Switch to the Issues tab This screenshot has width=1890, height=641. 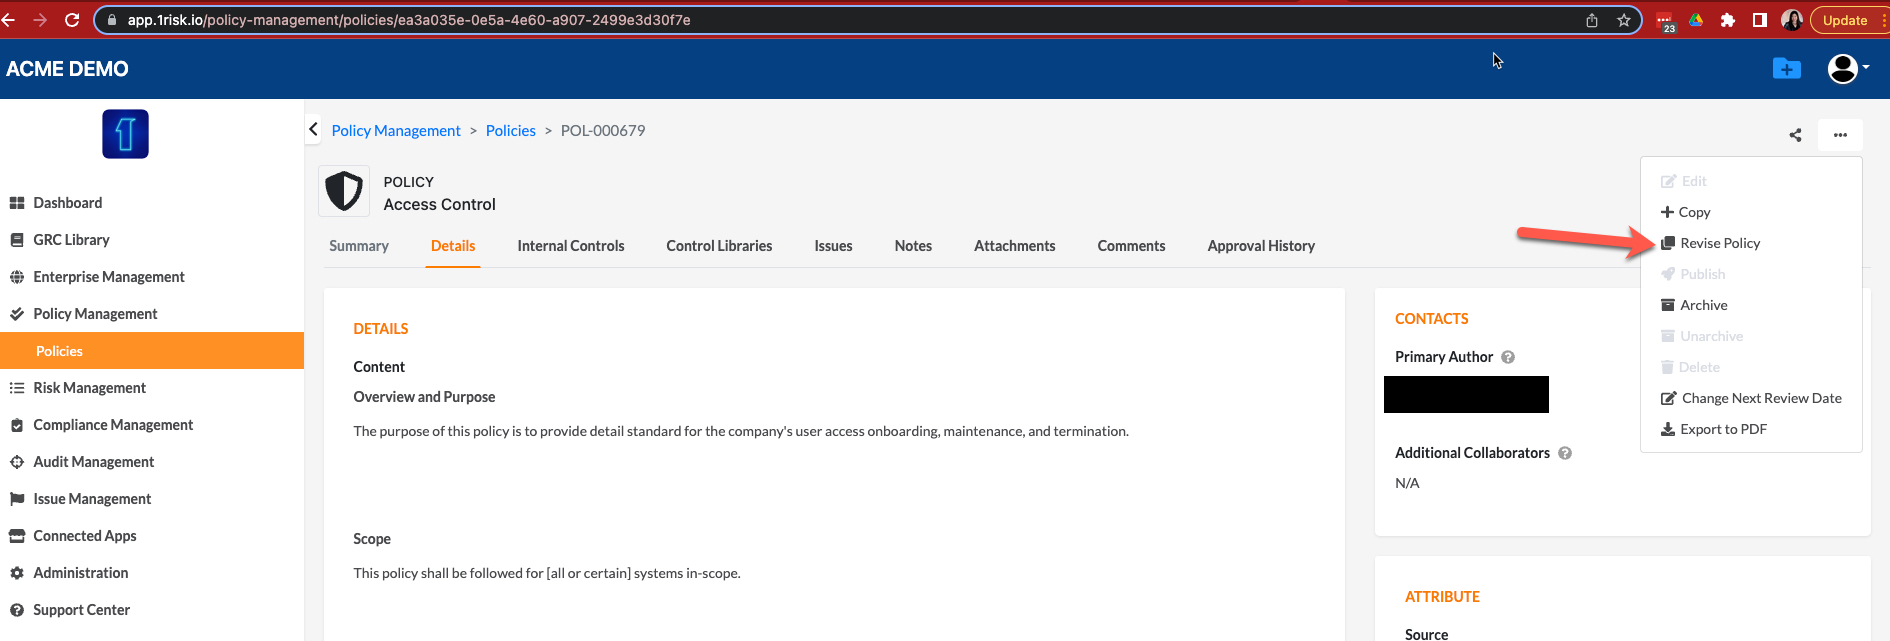(833, 246)
